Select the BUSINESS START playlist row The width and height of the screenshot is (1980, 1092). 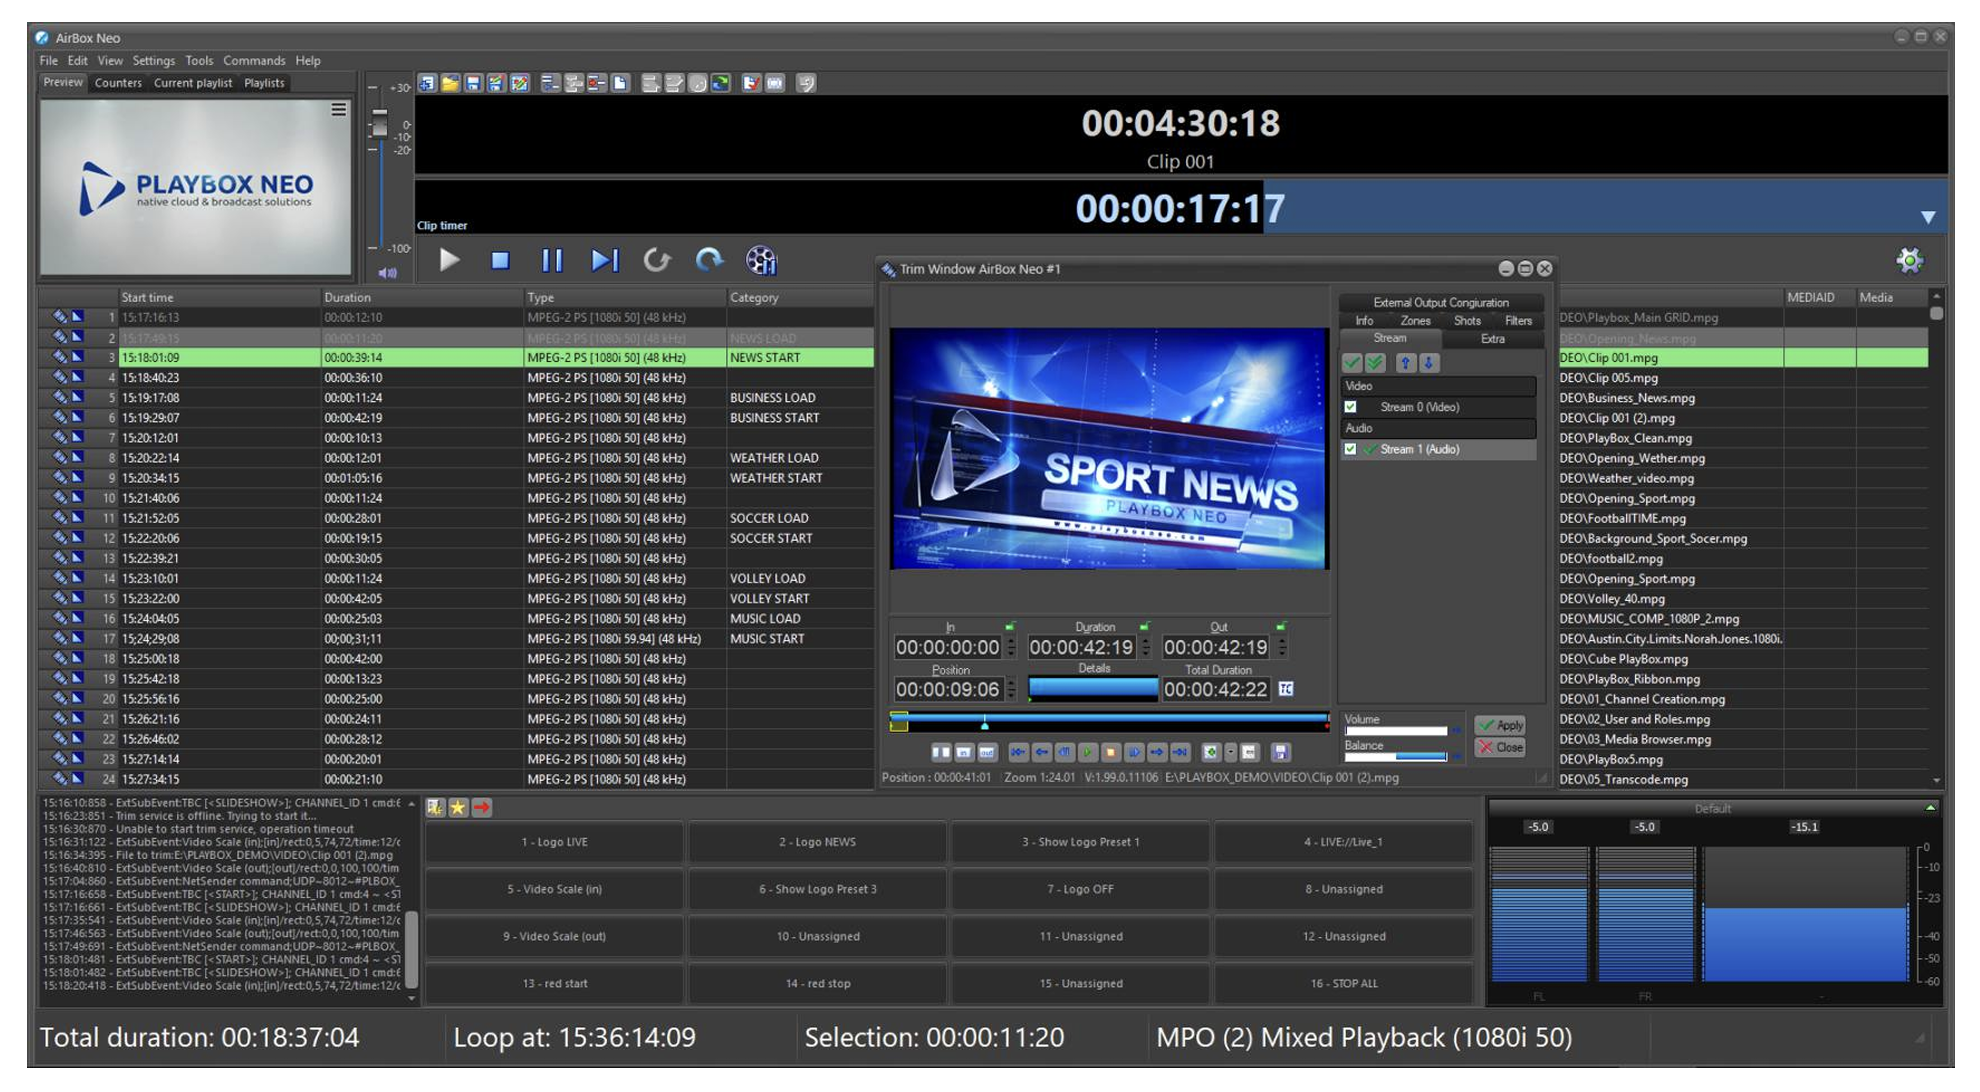pos(457,418)
